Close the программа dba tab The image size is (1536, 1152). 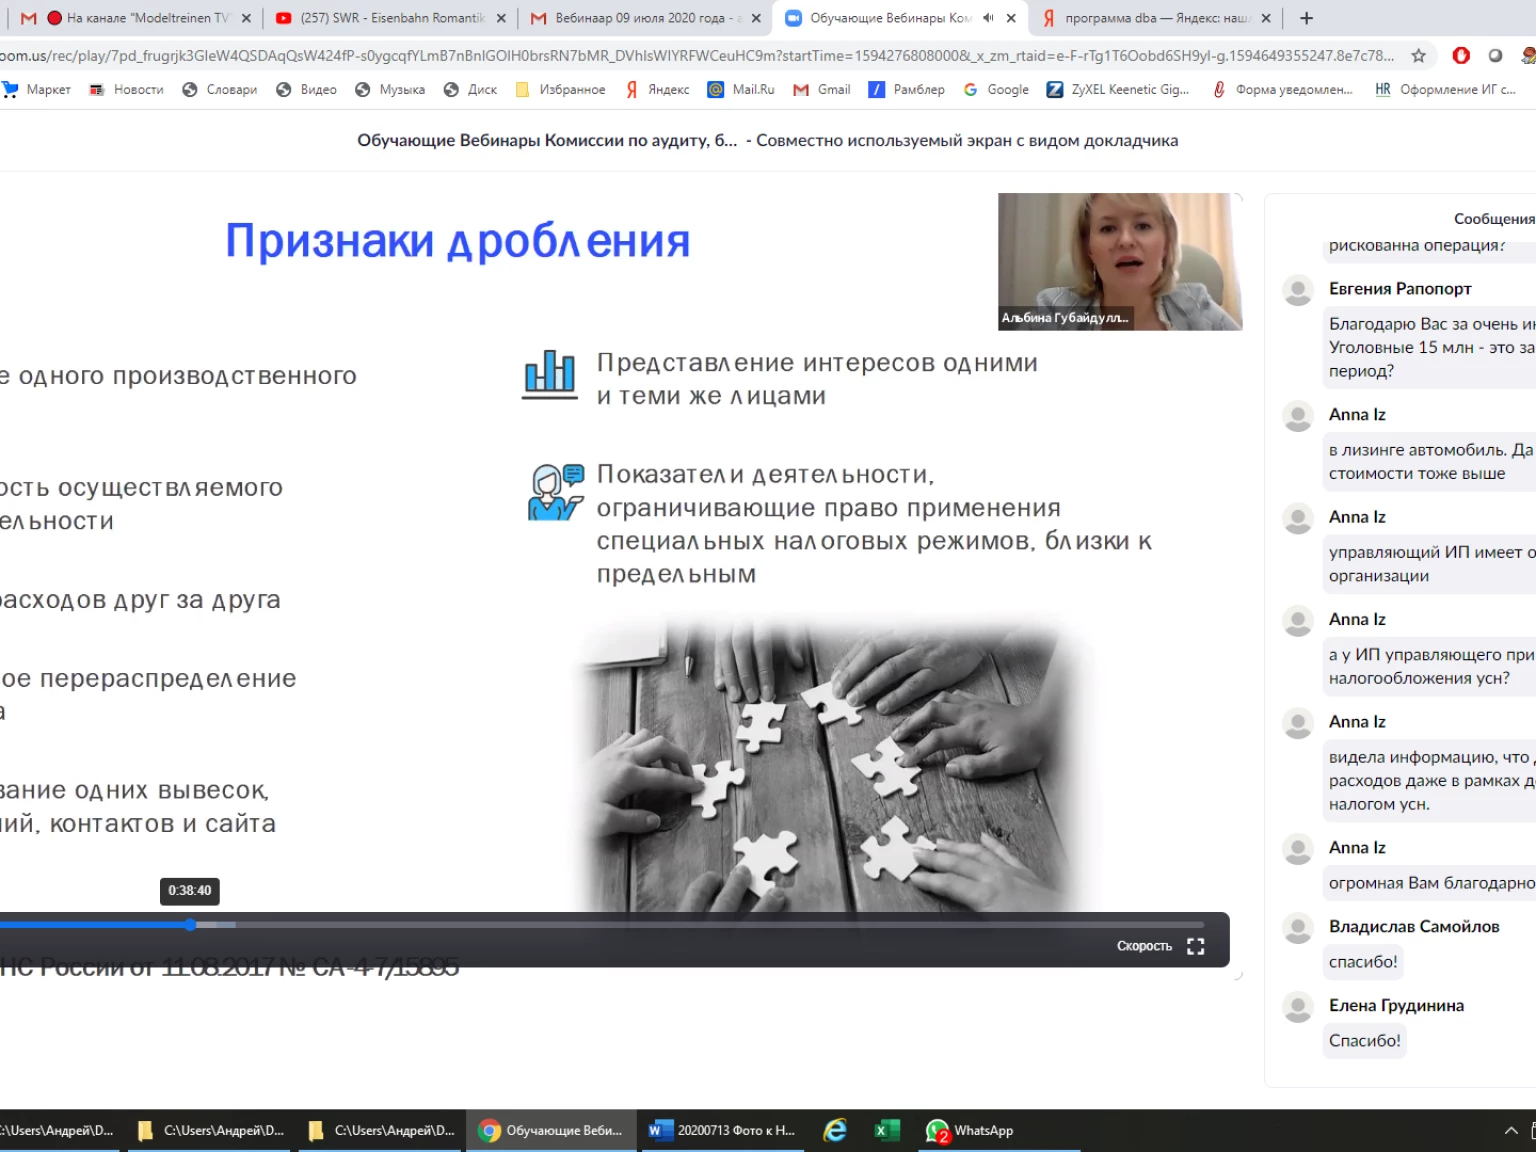pos(1266,18)
